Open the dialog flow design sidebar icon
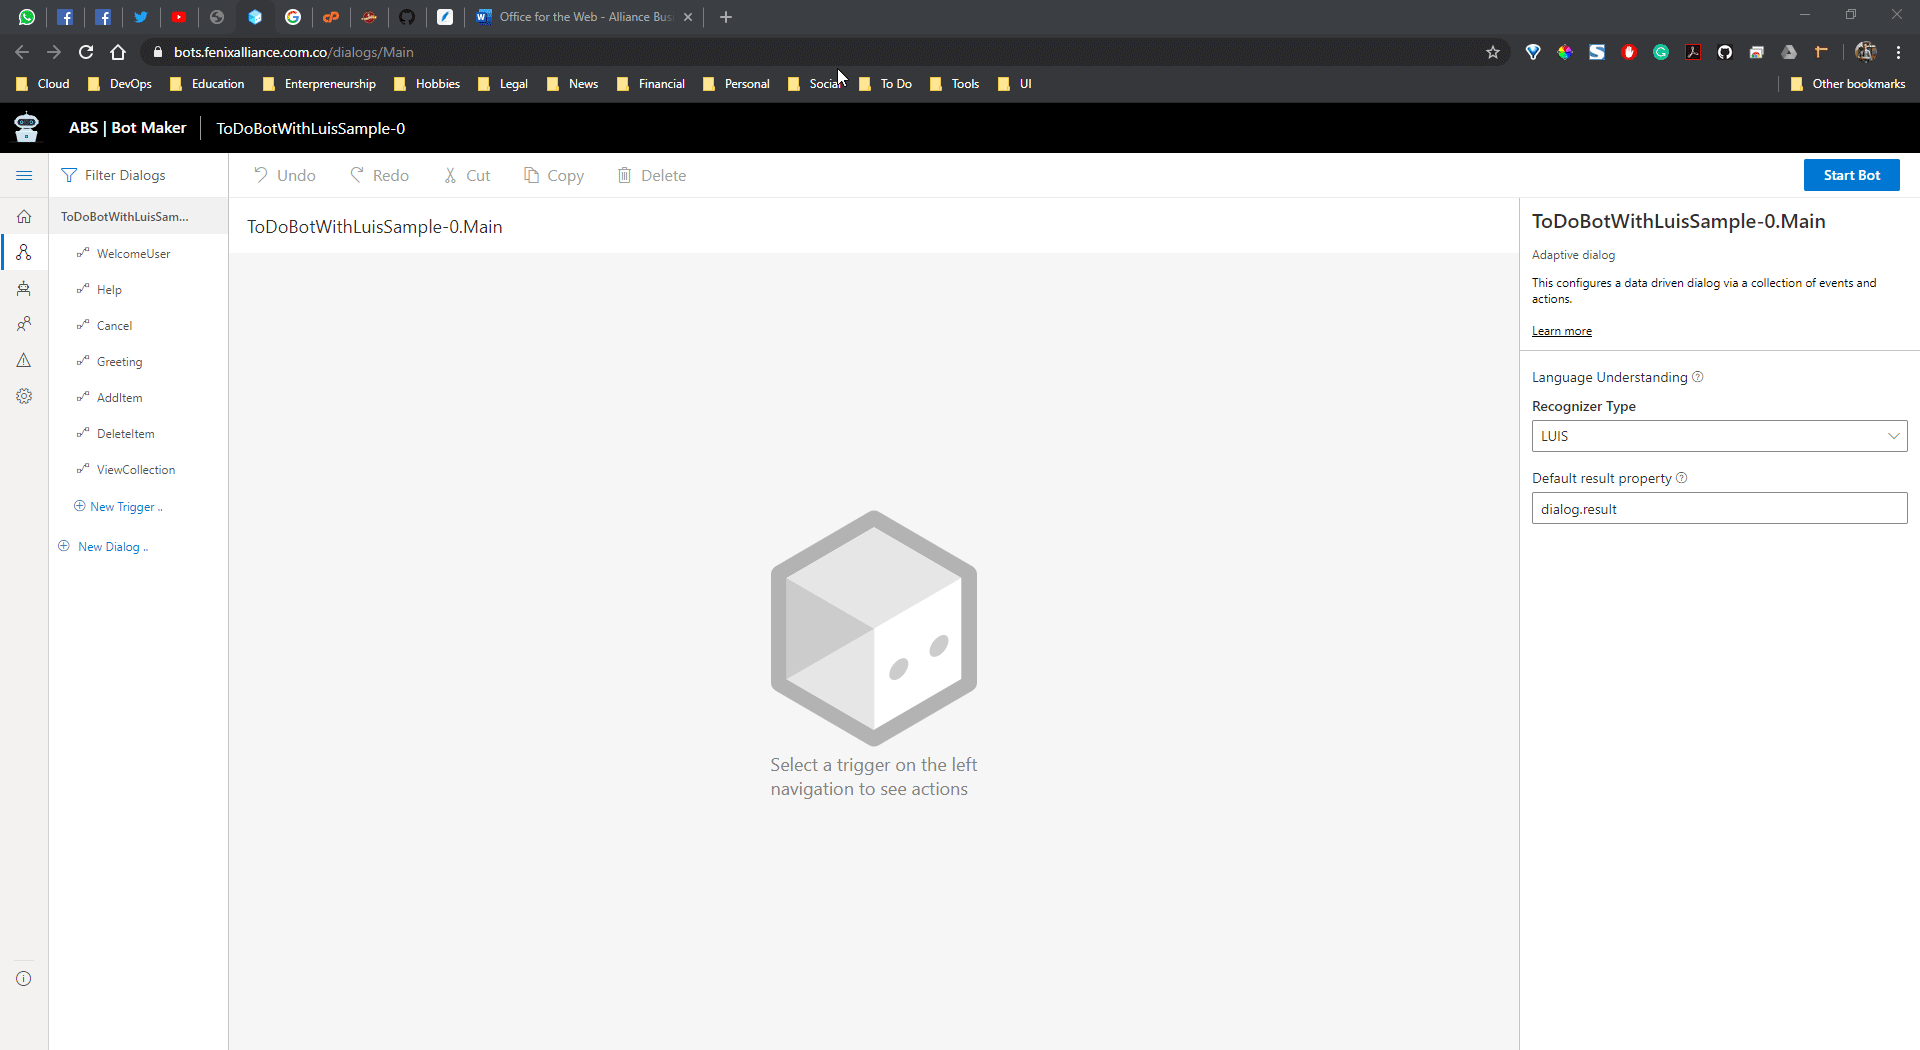Screen dimensions: 1920x1050 click(24, 252)
